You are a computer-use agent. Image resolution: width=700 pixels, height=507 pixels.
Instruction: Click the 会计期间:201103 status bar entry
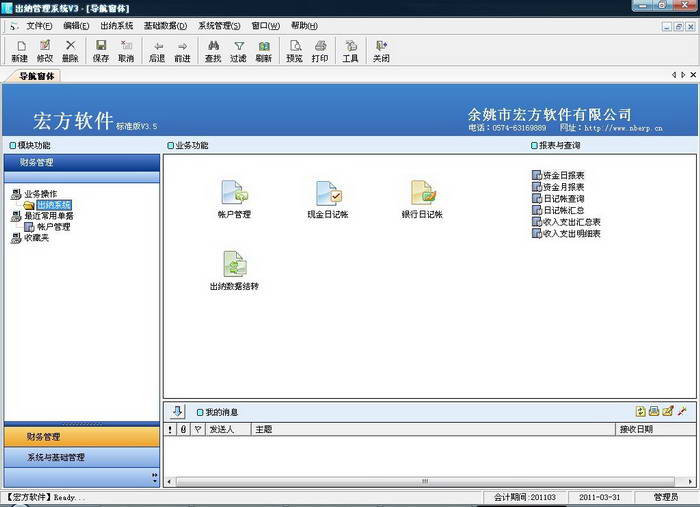525,497
